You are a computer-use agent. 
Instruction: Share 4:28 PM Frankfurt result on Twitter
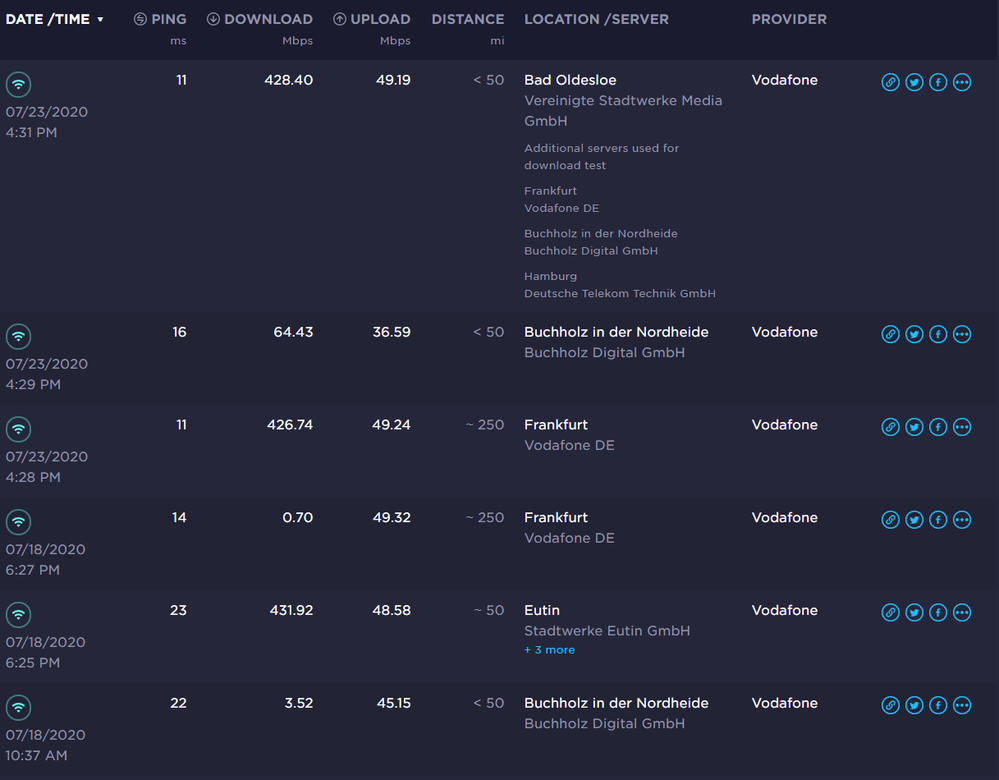914,427
